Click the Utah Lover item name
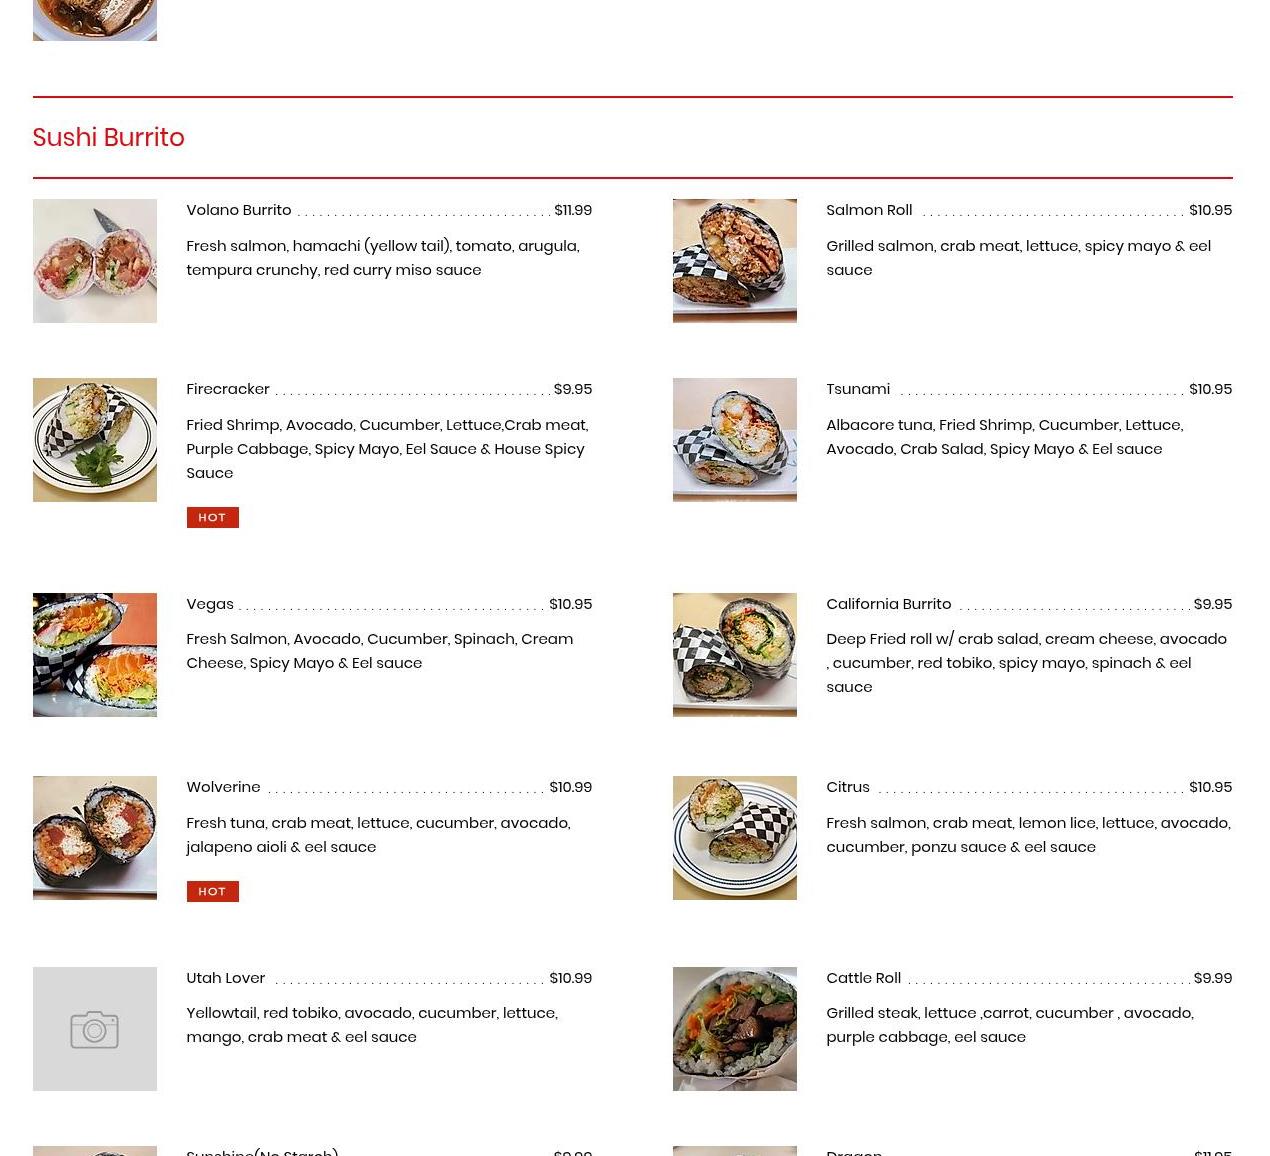Image resolution: width=1270 pixels, height=1156 pixels. pyautogui.click(x=226, y=978)
